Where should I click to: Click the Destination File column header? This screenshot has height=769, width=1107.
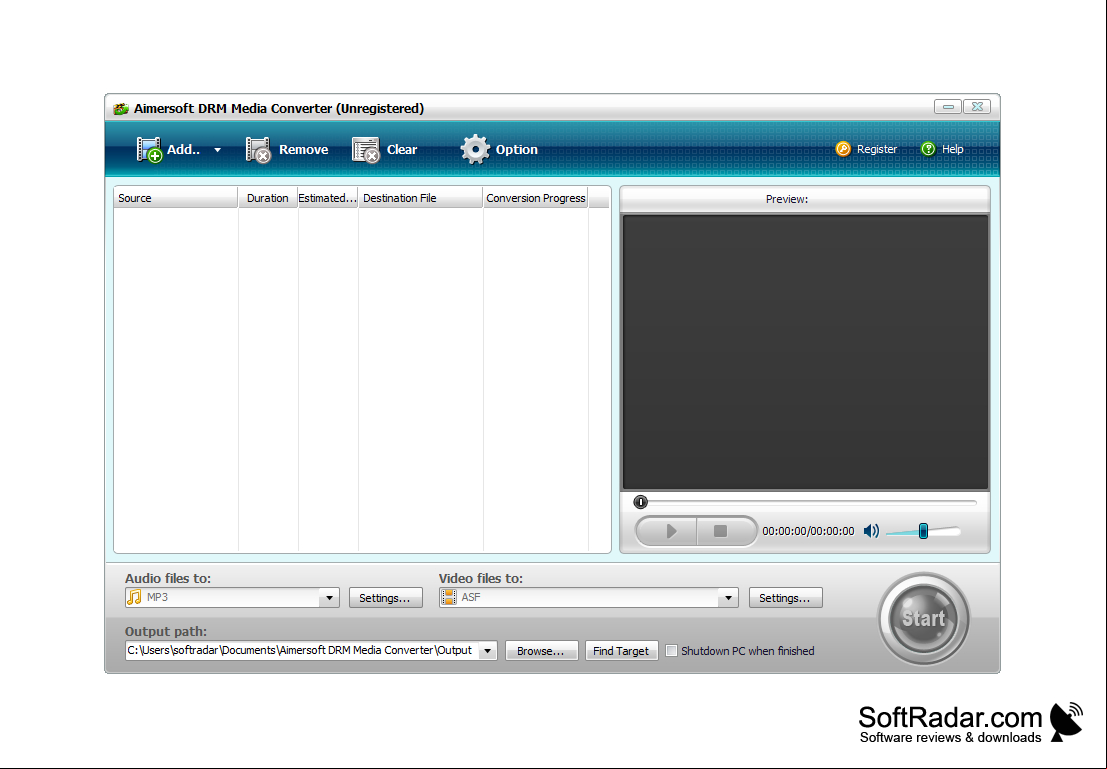click(421, 198)
